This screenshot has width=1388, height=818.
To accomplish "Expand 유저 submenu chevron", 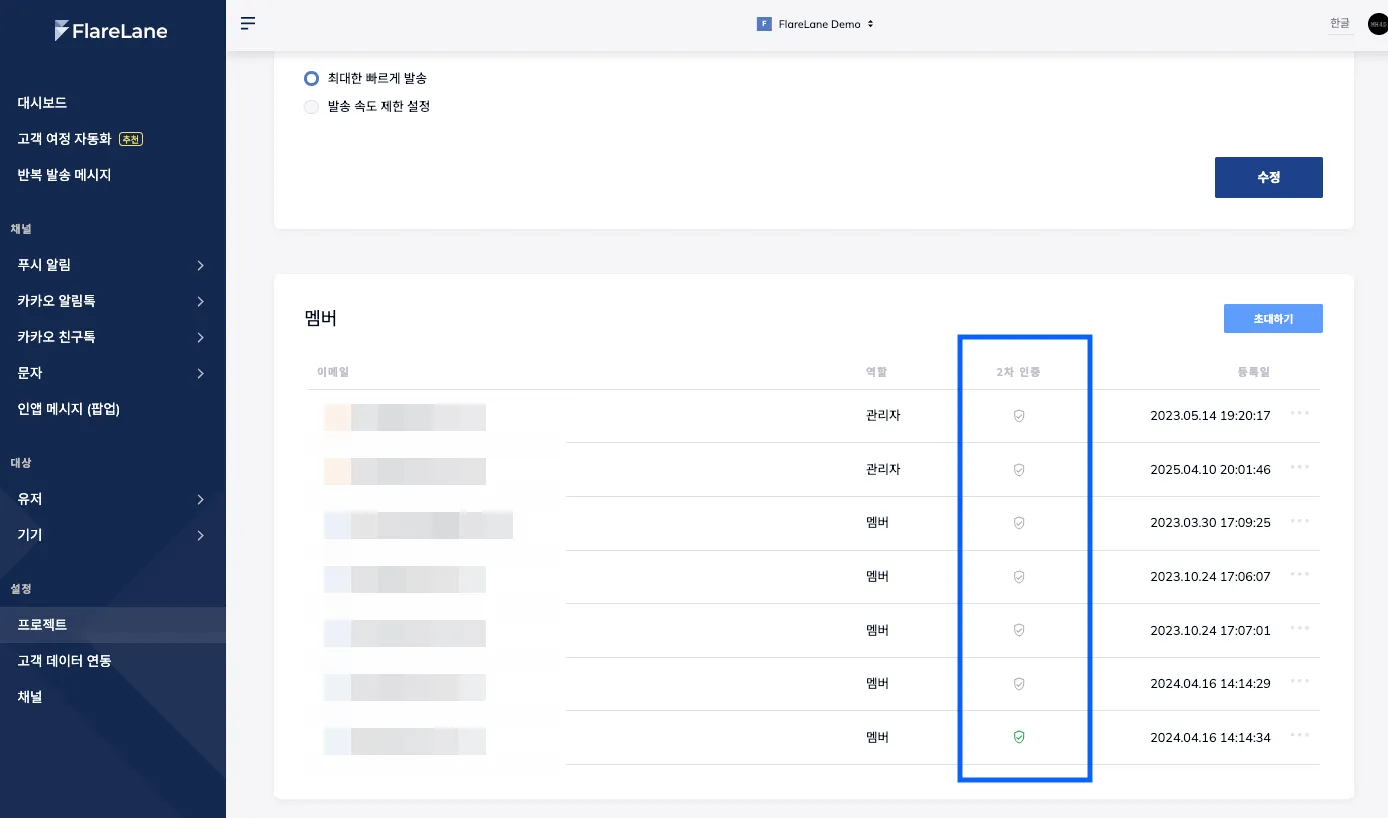I will tap(201, 499).
